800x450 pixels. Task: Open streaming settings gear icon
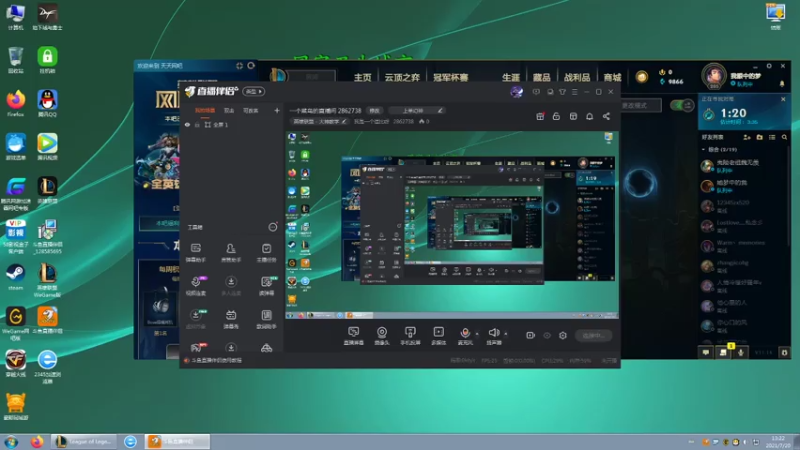[563, 335]
